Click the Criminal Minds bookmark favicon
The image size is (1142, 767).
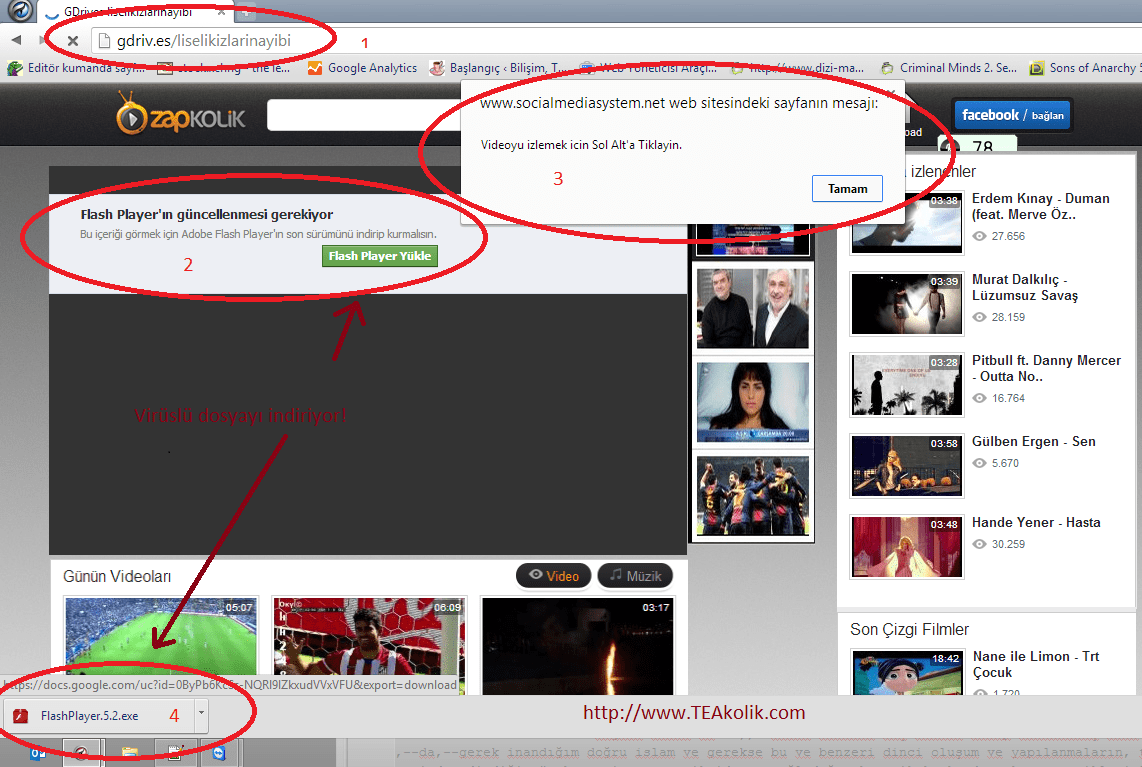887,68
